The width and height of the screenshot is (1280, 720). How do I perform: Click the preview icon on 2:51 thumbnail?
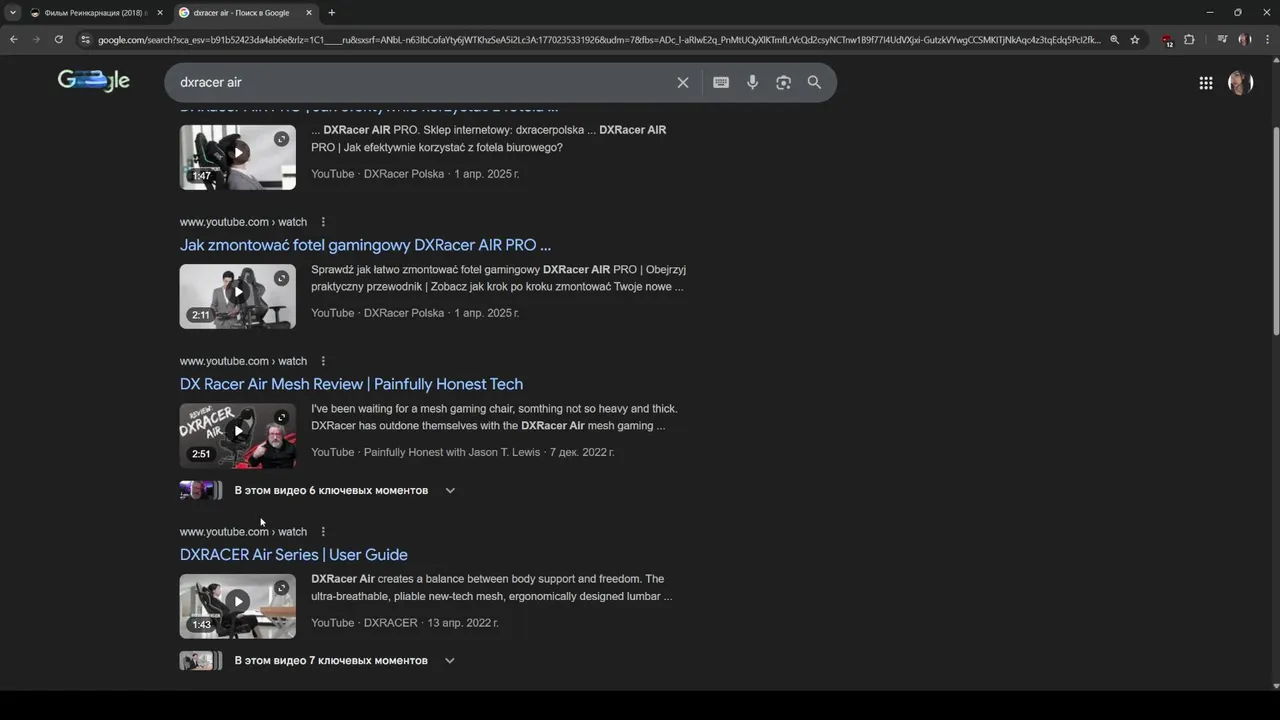[282, 417]
